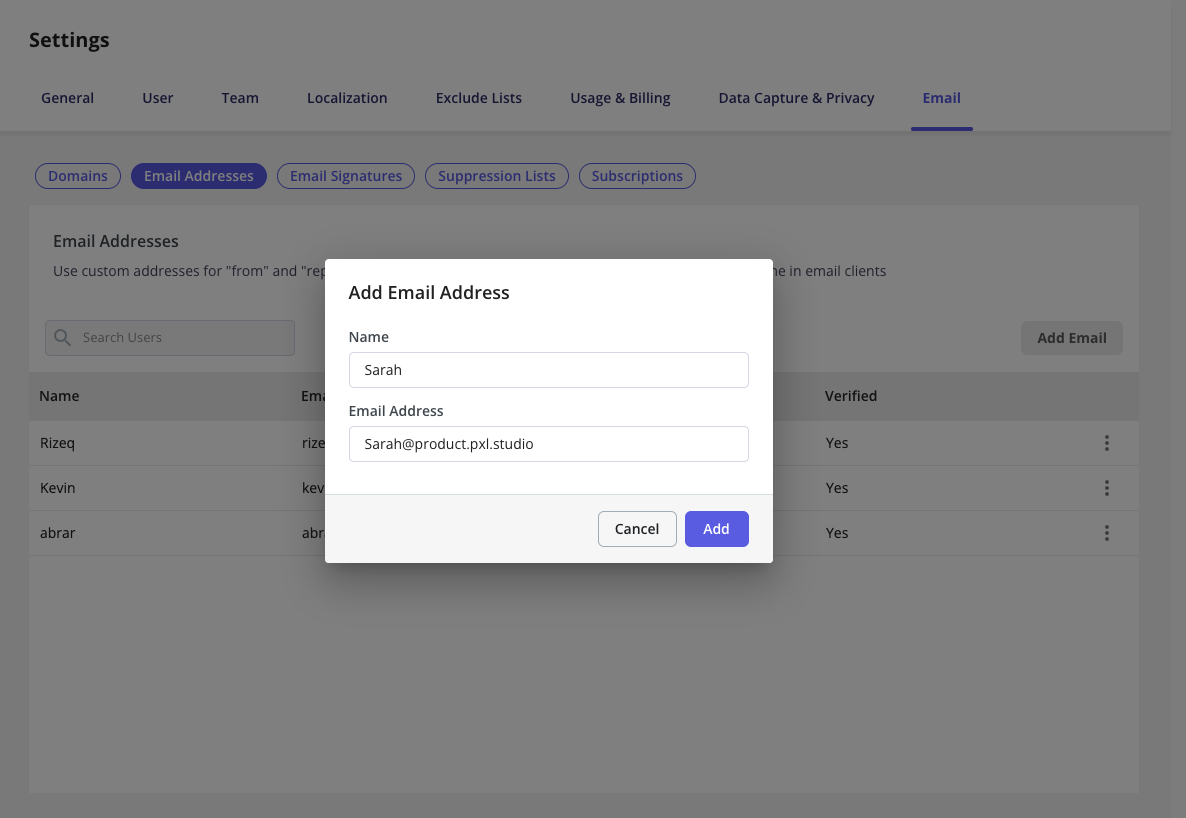Viewport: 1186px width, 818px height.
Task: Open the Suppression Lists pill
Action: (x=497, y=176)
